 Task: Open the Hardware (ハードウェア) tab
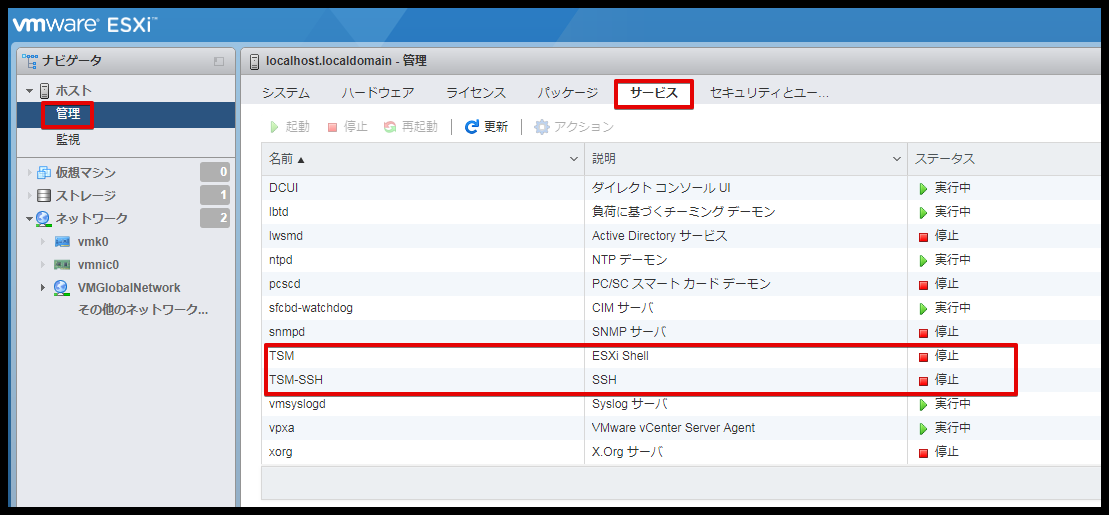(378, 93)
